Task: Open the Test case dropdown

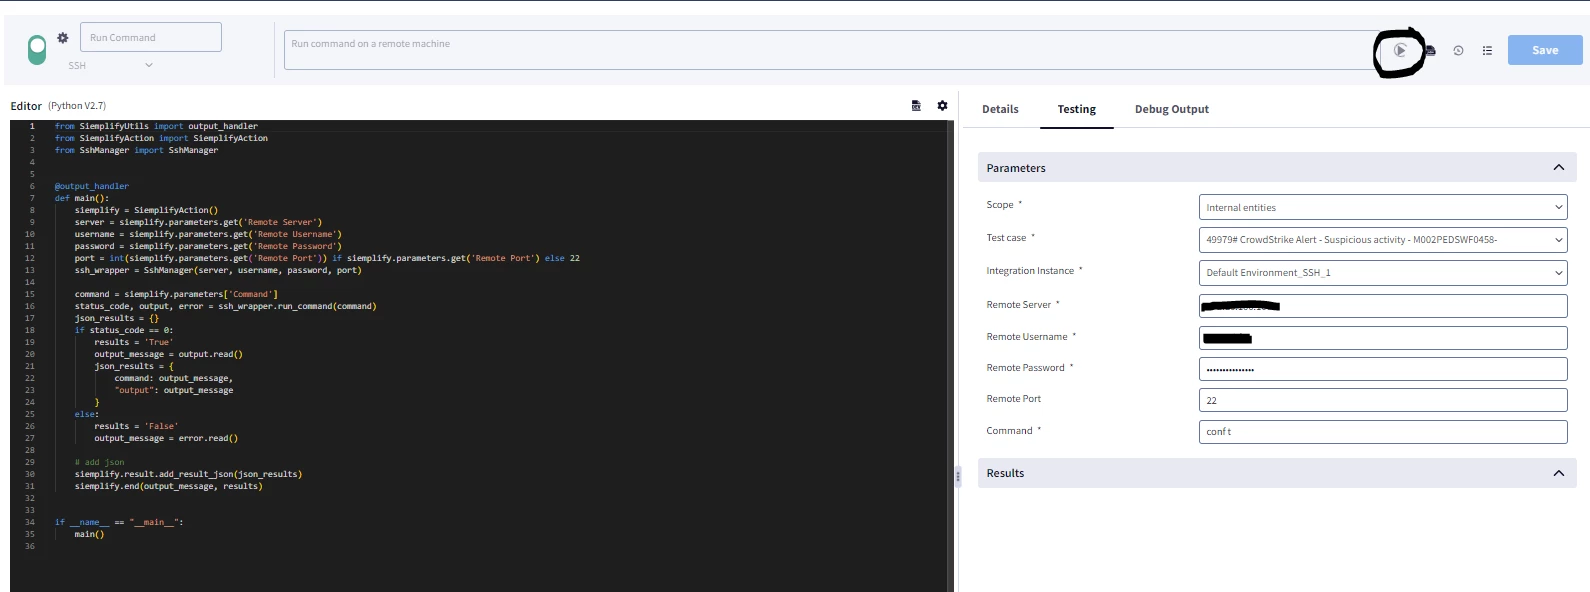Action: pos(1383,239)
